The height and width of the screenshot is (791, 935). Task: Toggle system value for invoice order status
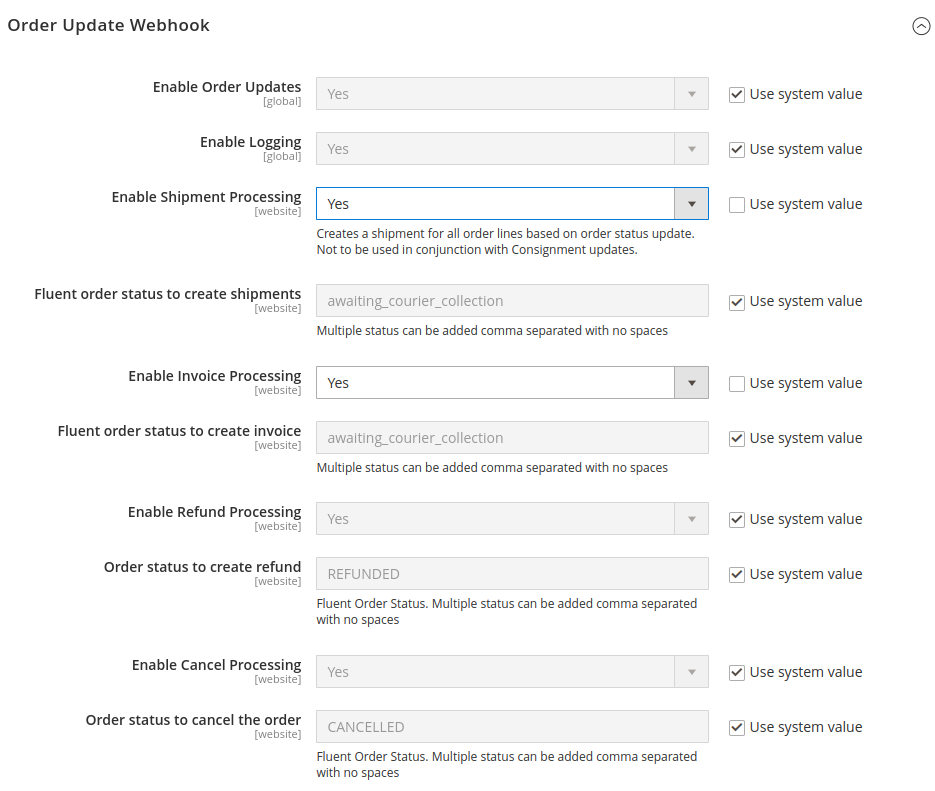click(x=737, y=439)
